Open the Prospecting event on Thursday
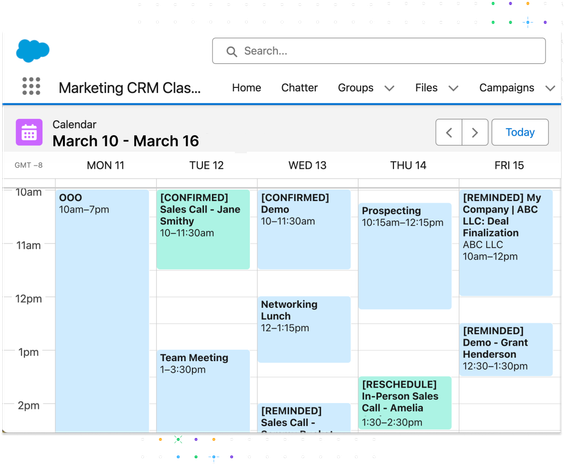 [x=405, y=256]
